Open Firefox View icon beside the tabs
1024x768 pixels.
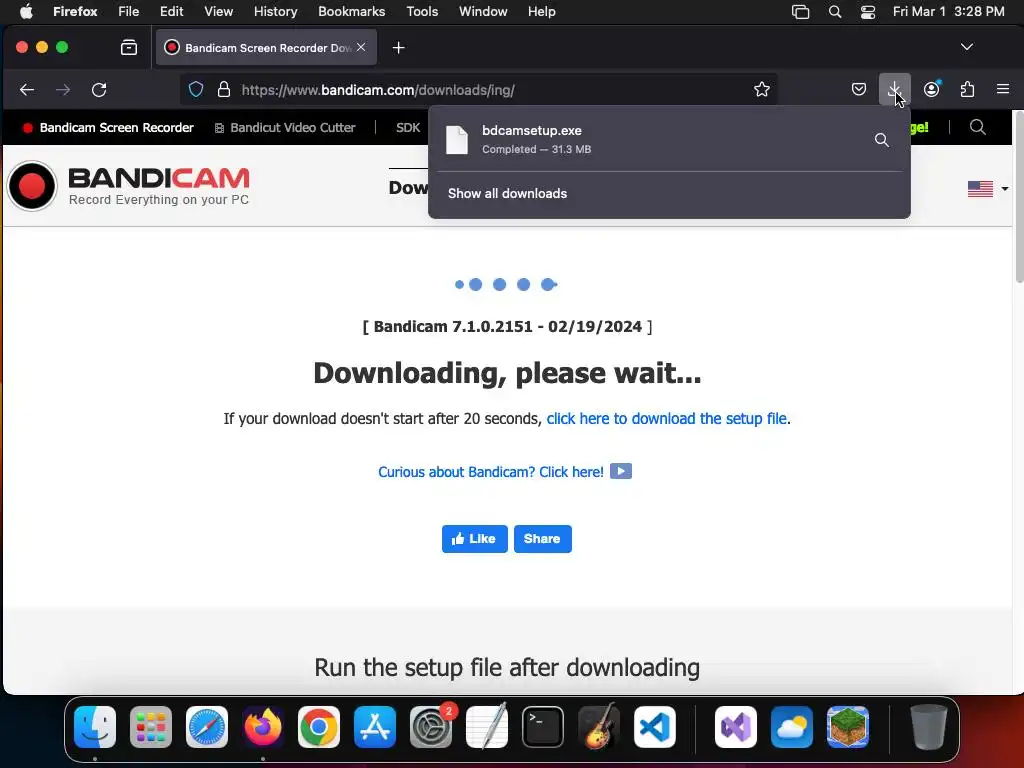tap(129, 48)
